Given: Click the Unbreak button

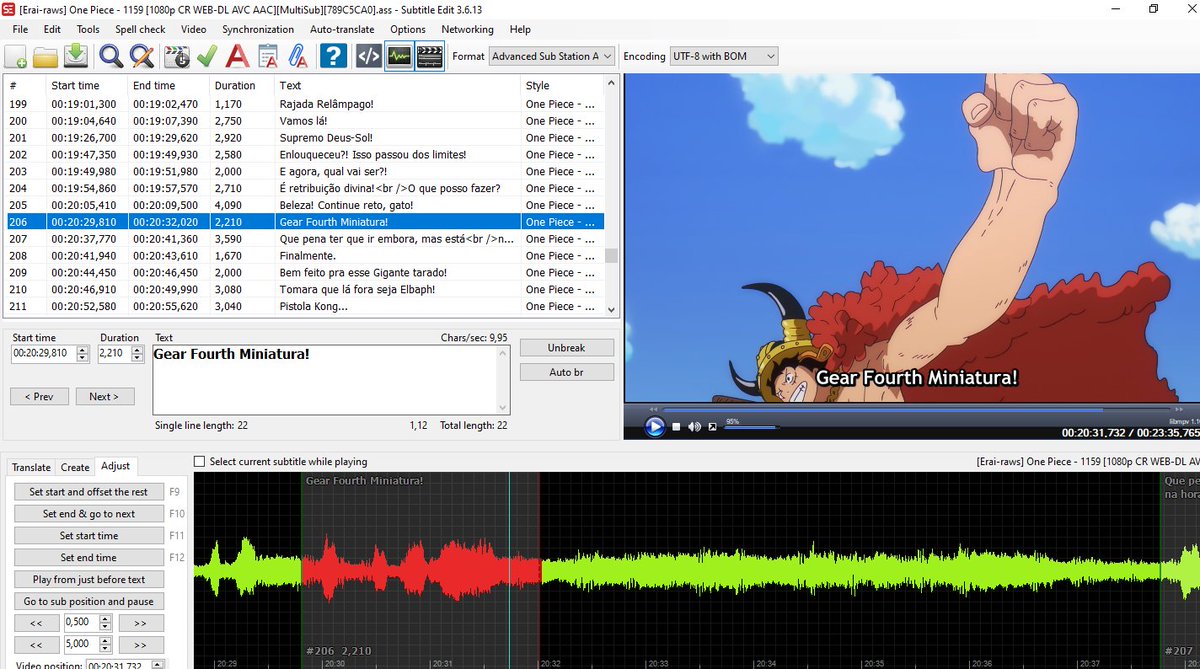Looking at the screenshot, I should click(x=566, y=348).
